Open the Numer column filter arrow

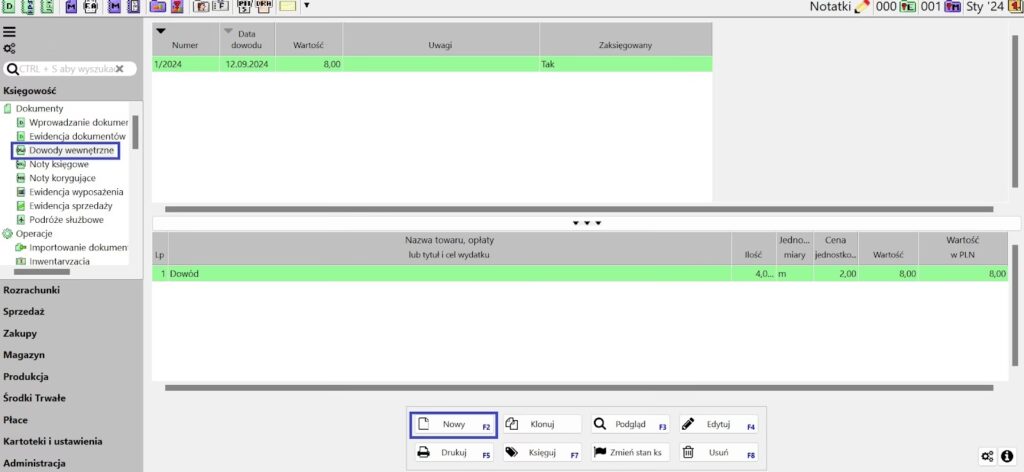point(160,31)
